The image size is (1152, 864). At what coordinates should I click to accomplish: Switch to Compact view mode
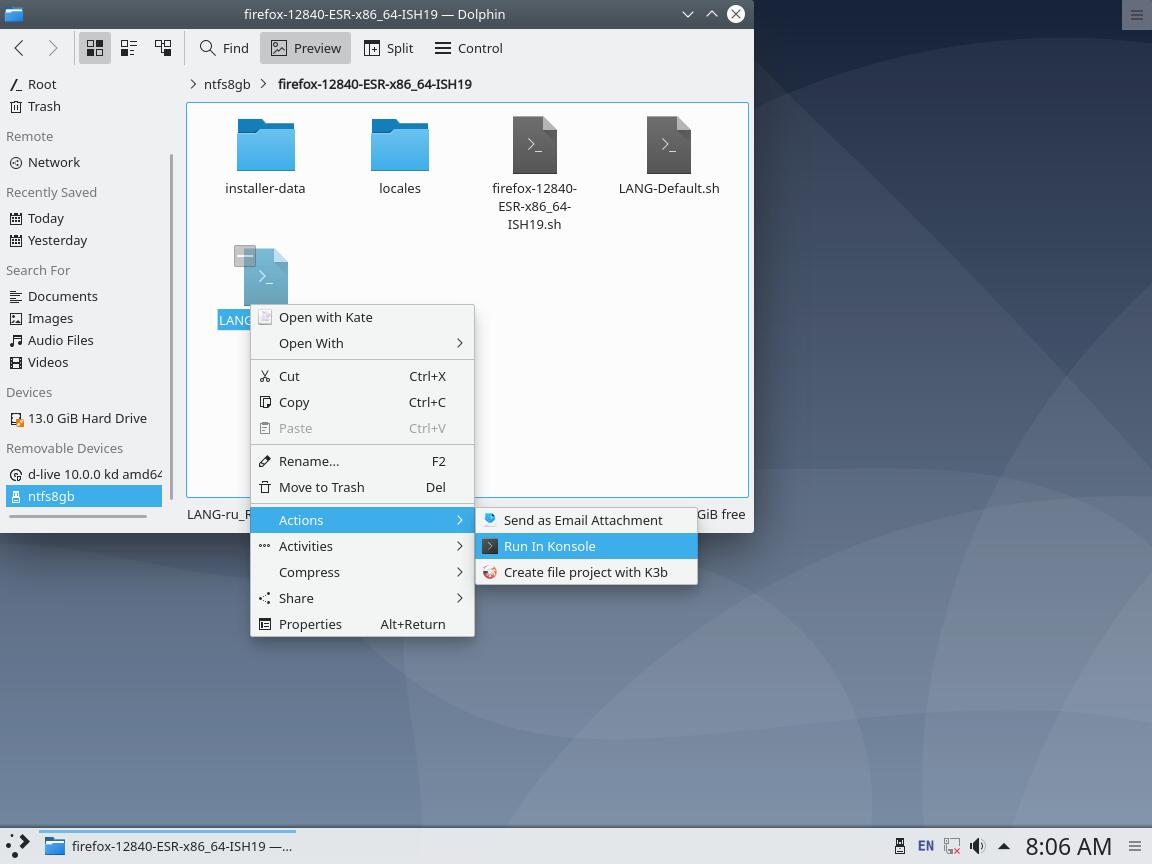coord(129,48)
